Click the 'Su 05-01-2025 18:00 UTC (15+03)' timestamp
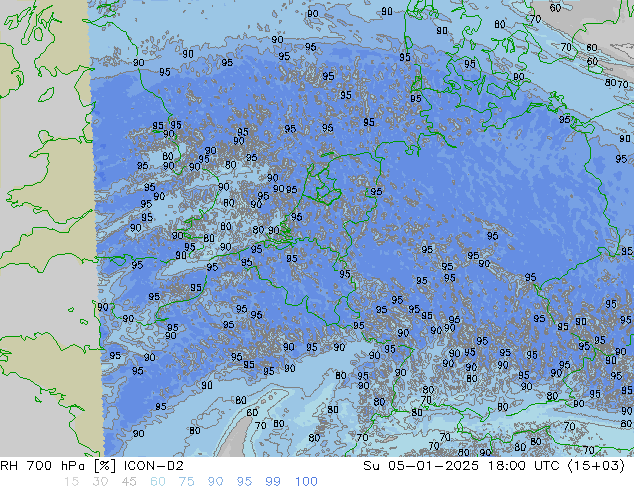This screenshot has height=490, width=634. coord(494,466)
